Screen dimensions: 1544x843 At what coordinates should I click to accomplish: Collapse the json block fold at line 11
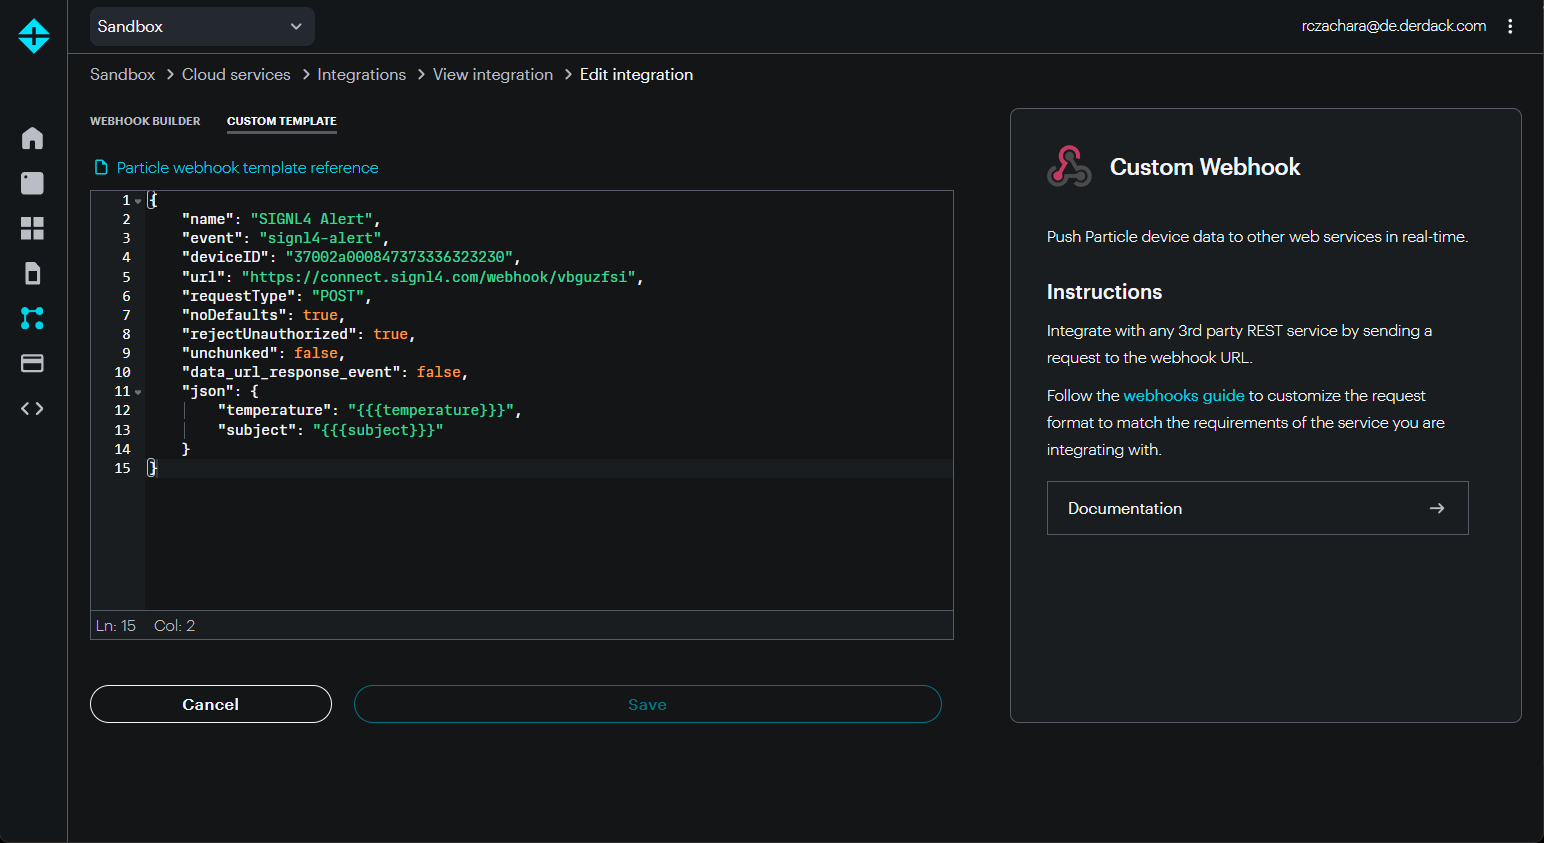[138, 392]
